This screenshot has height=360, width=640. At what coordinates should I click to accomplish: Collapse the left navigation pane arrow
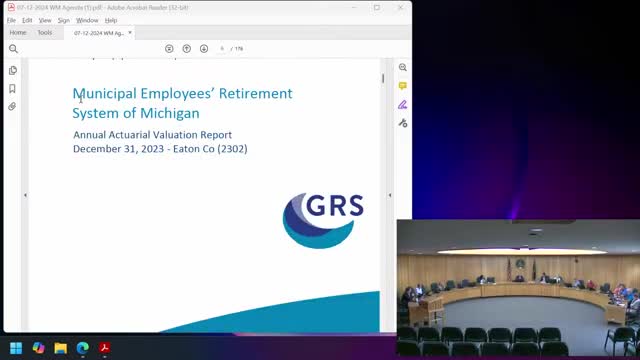point(25,196)
